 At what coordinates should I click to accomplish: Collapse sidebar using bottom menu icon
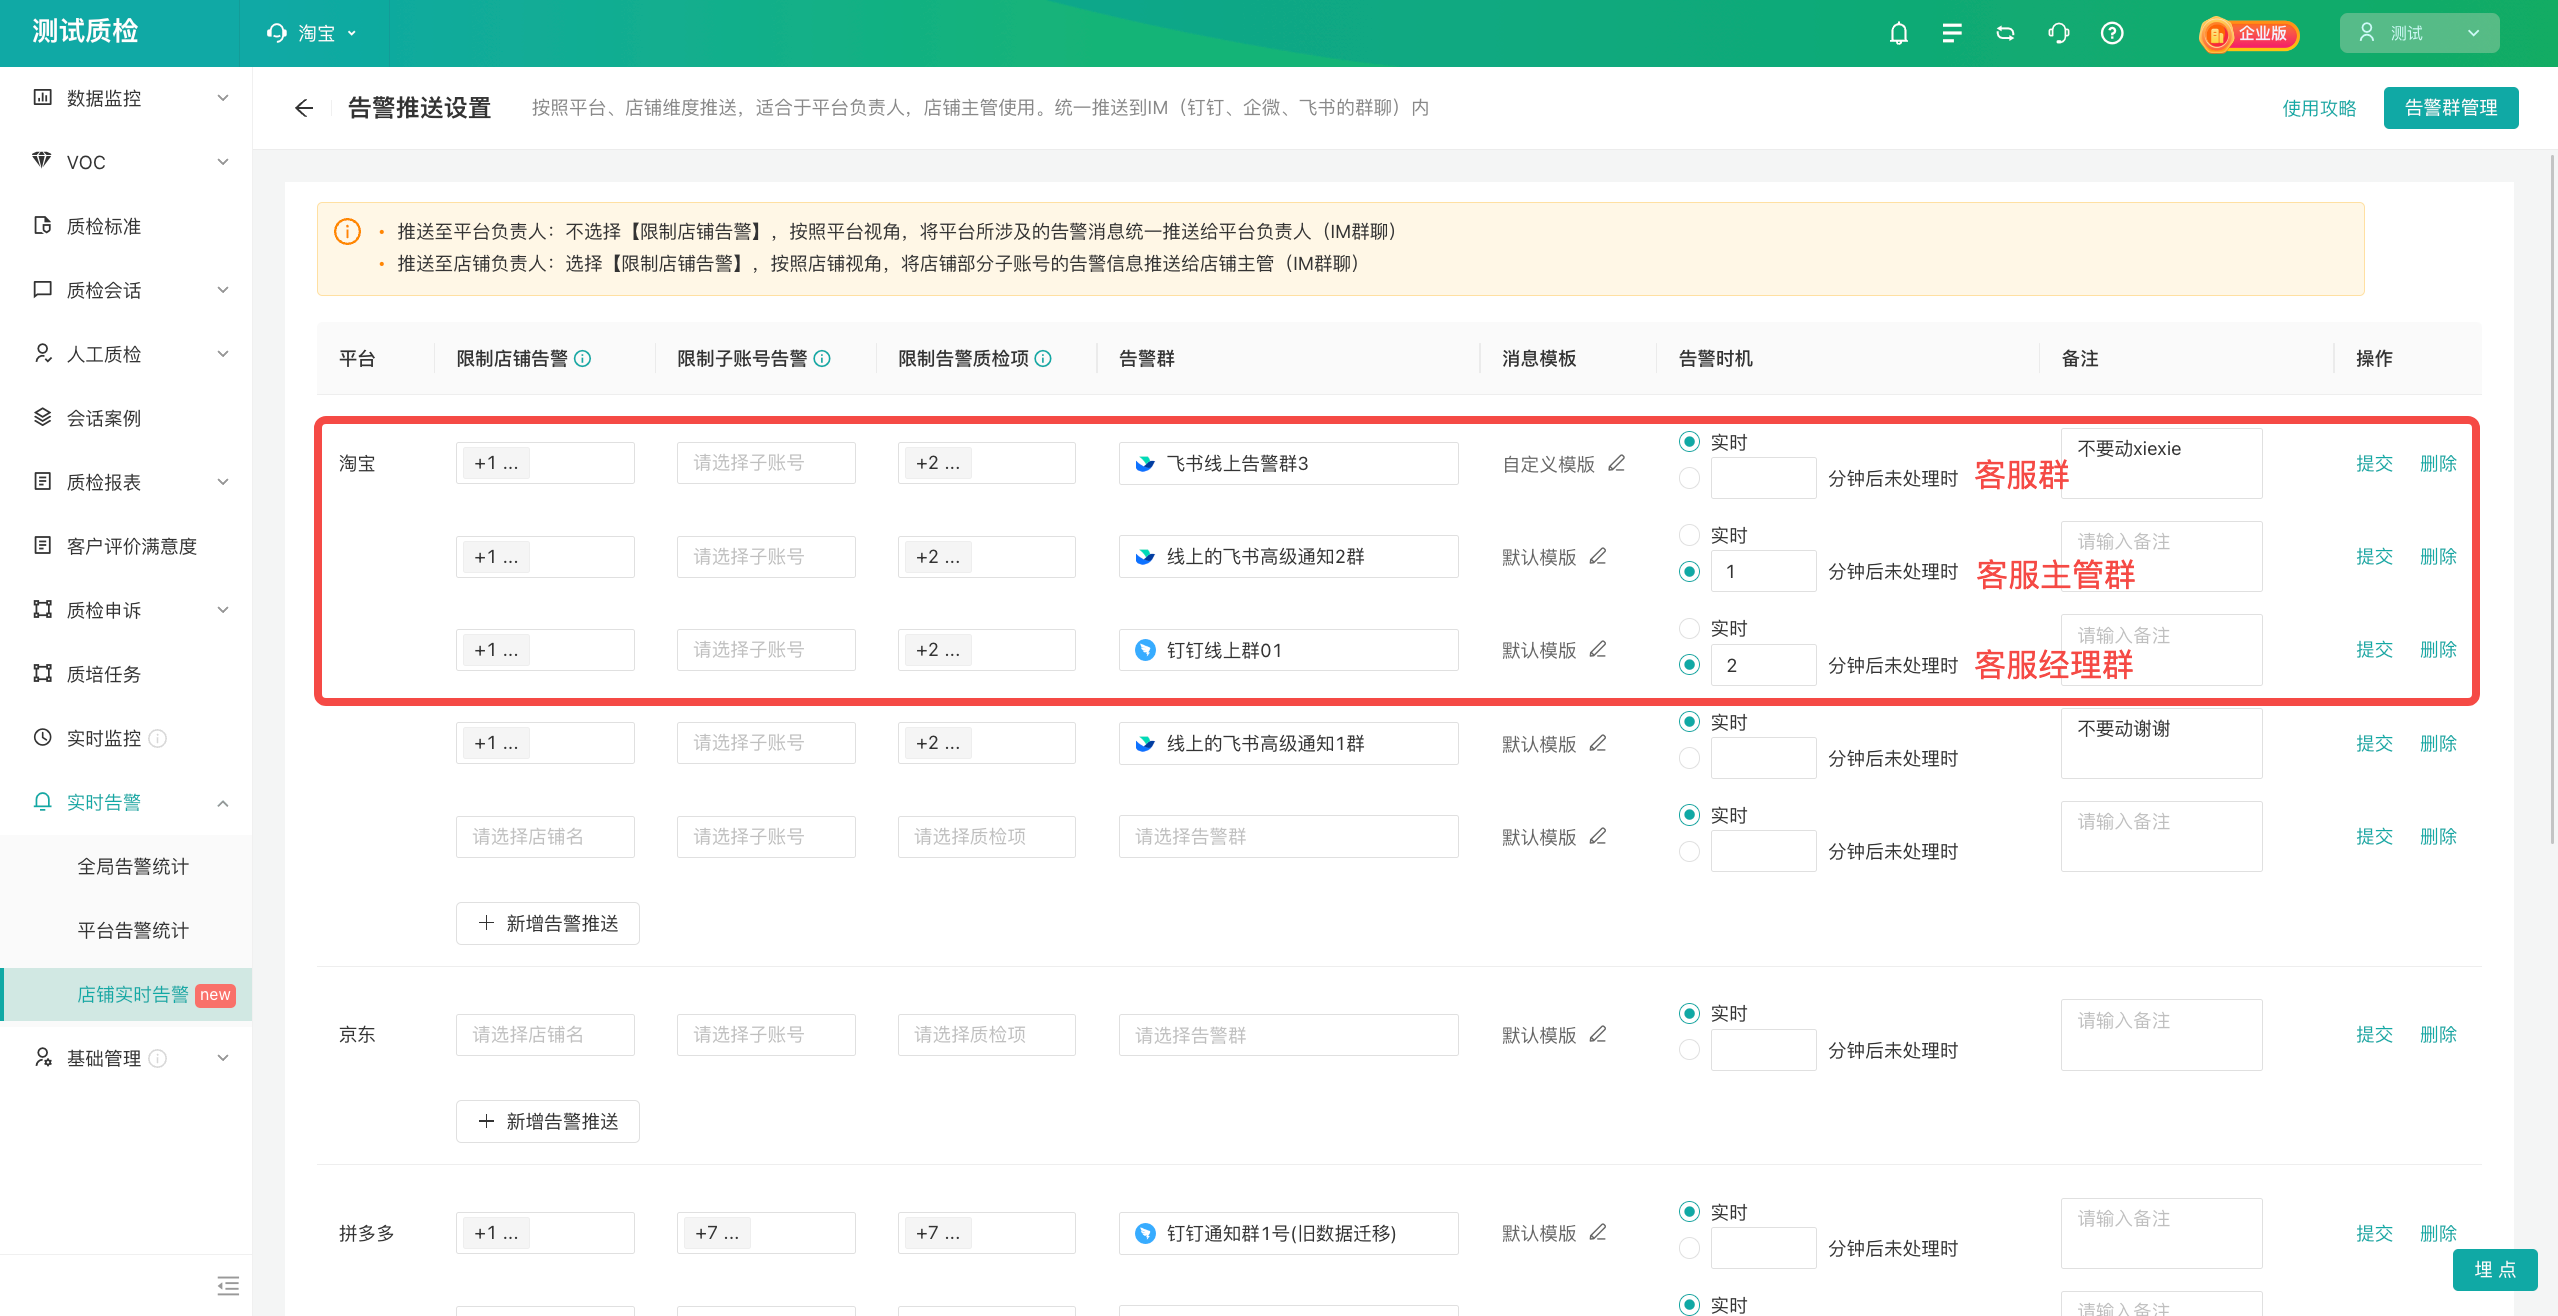point(228,1286)
